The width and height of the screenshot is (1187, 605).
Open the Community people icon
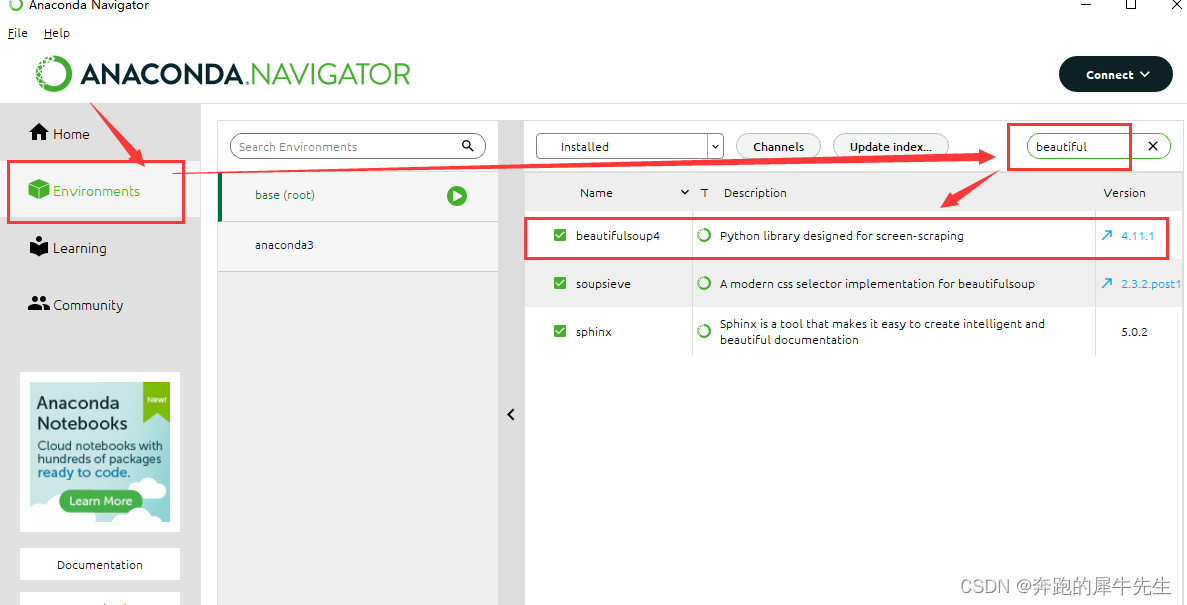pos(39,304)
